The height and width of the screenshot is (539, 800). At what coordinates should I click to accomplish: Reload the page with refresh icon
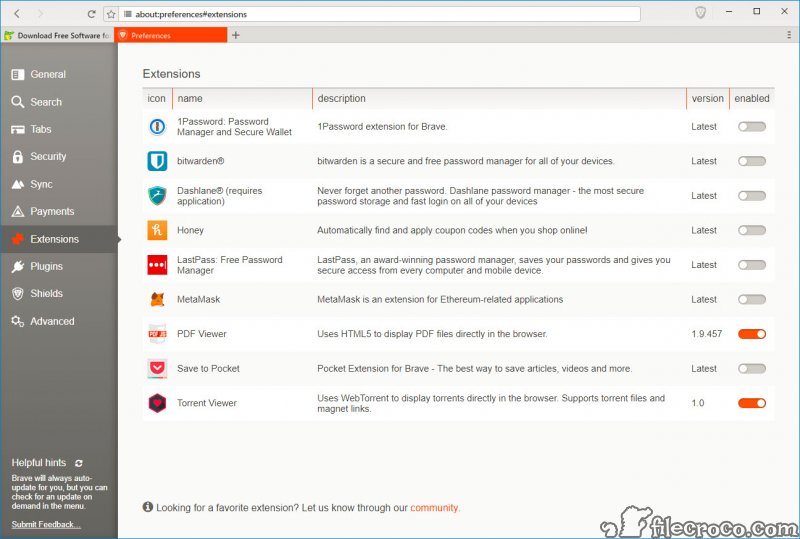tap(91, 14)
